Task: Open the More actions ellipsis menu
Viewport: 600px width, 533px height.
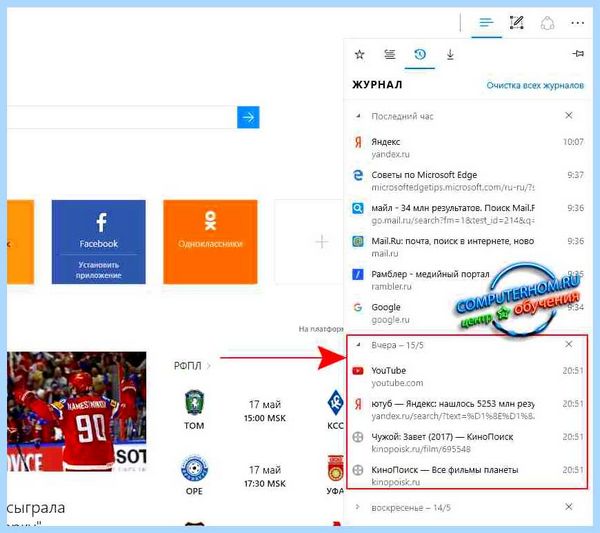Action: 577,23
